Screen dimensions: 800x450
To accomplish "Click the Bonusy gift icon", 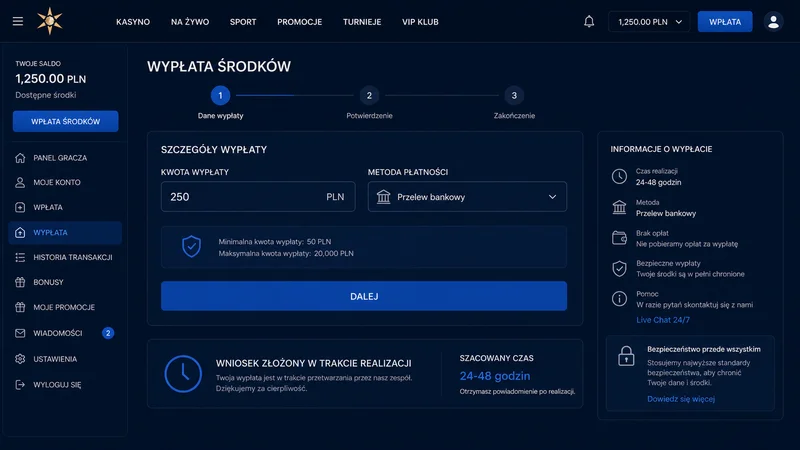I will click(x=20, y=282).
